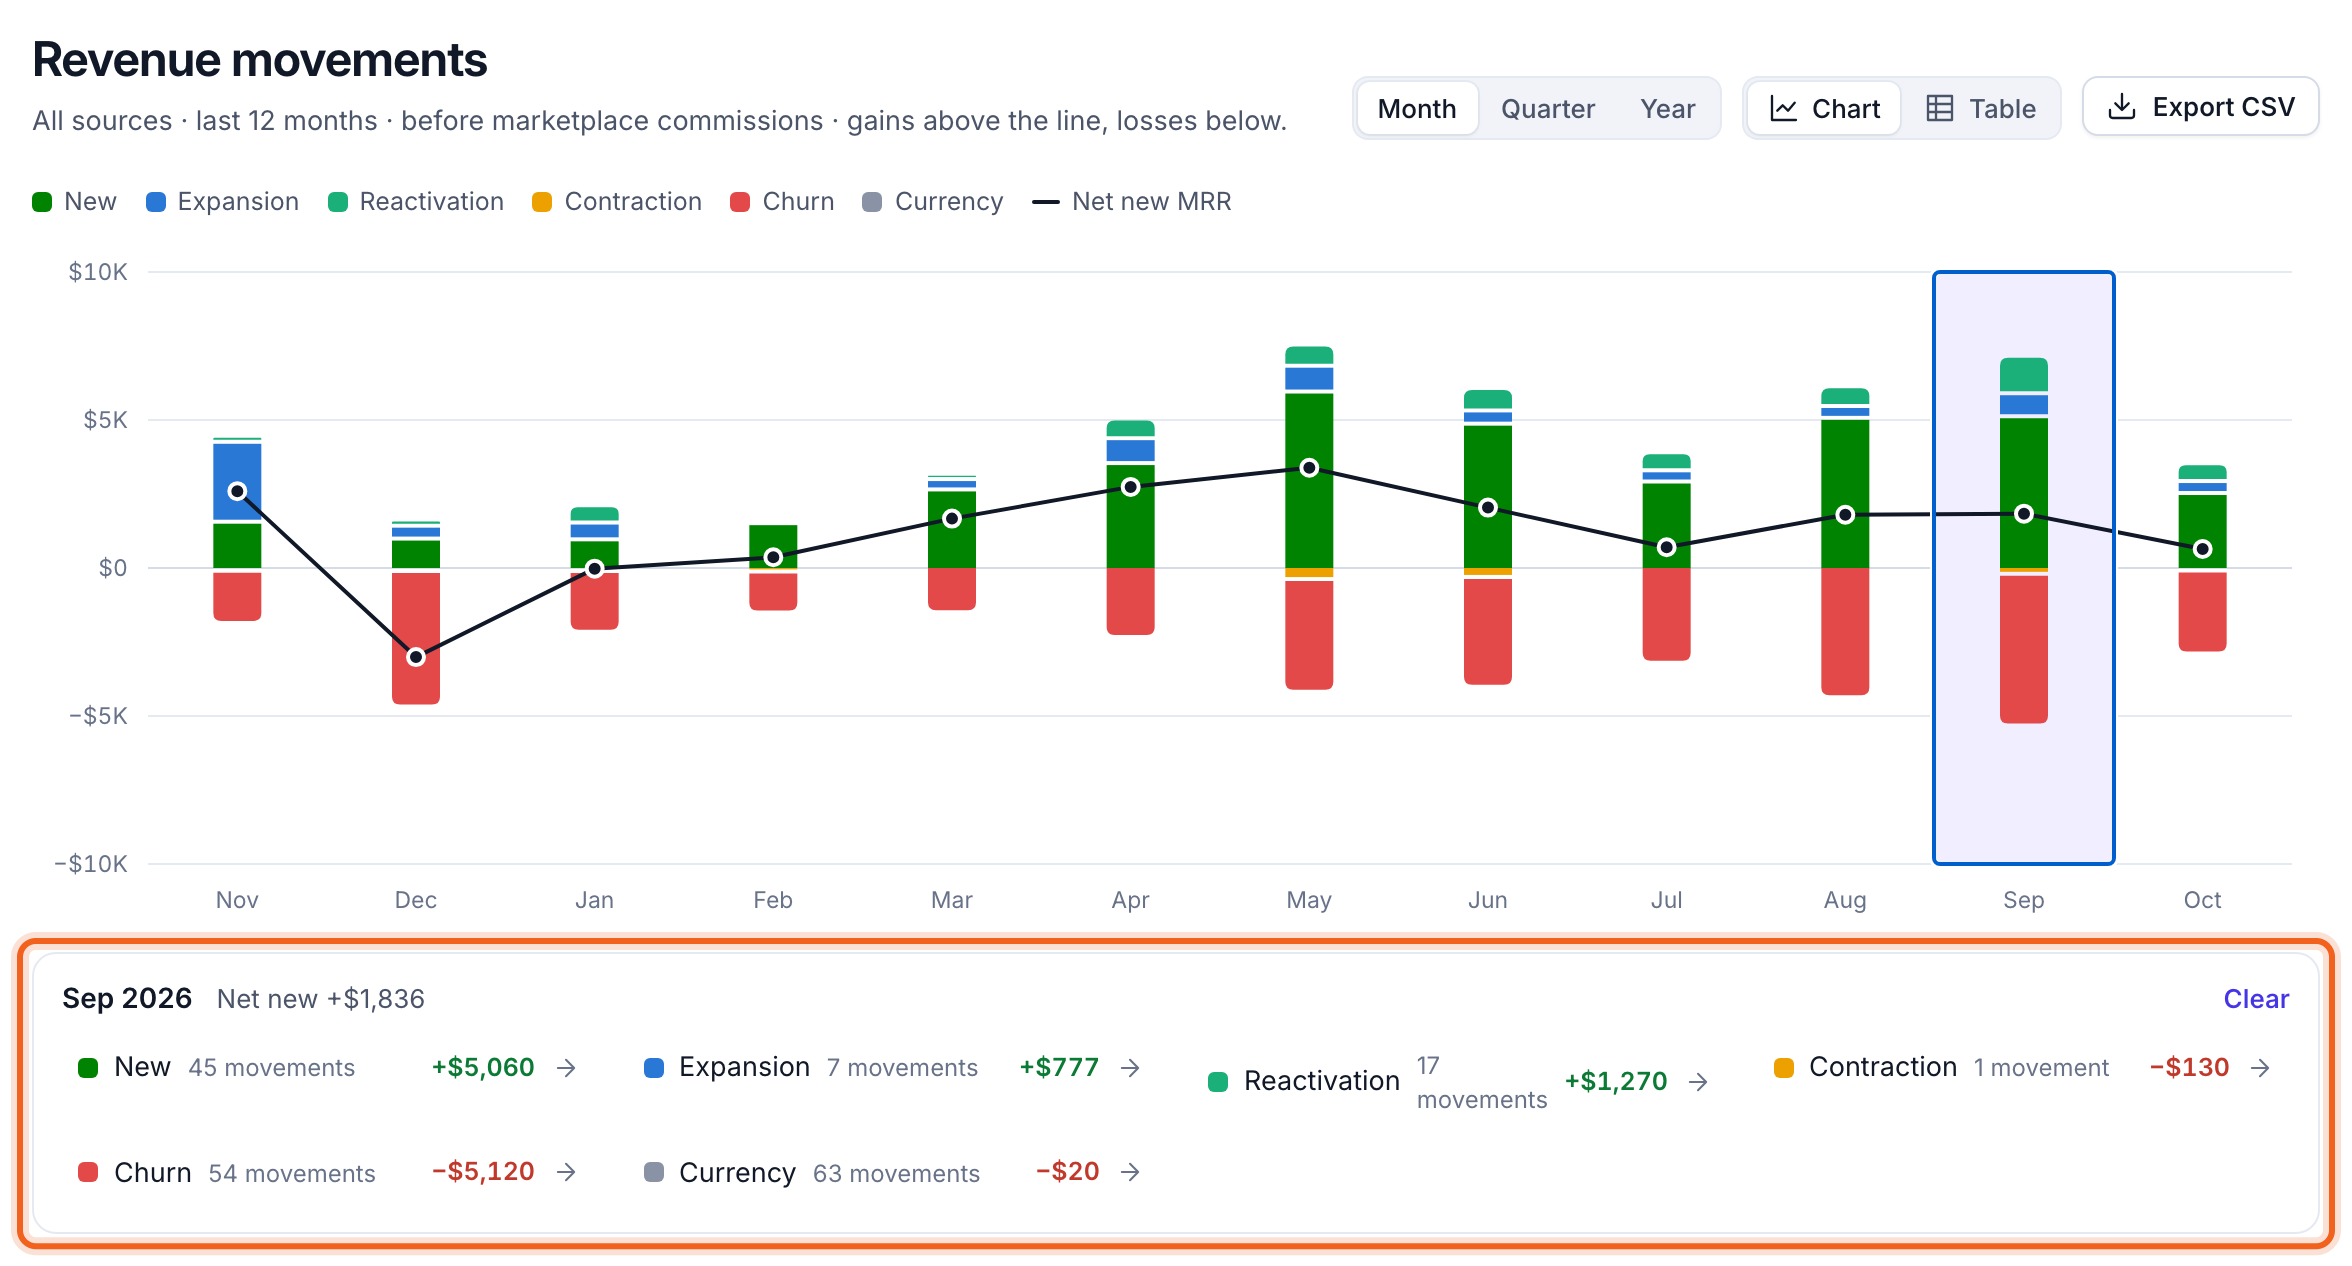The height and width of the screenshot is (1266, 2352).
Task: Open the New movements arrow
Action: [566, 1068]
